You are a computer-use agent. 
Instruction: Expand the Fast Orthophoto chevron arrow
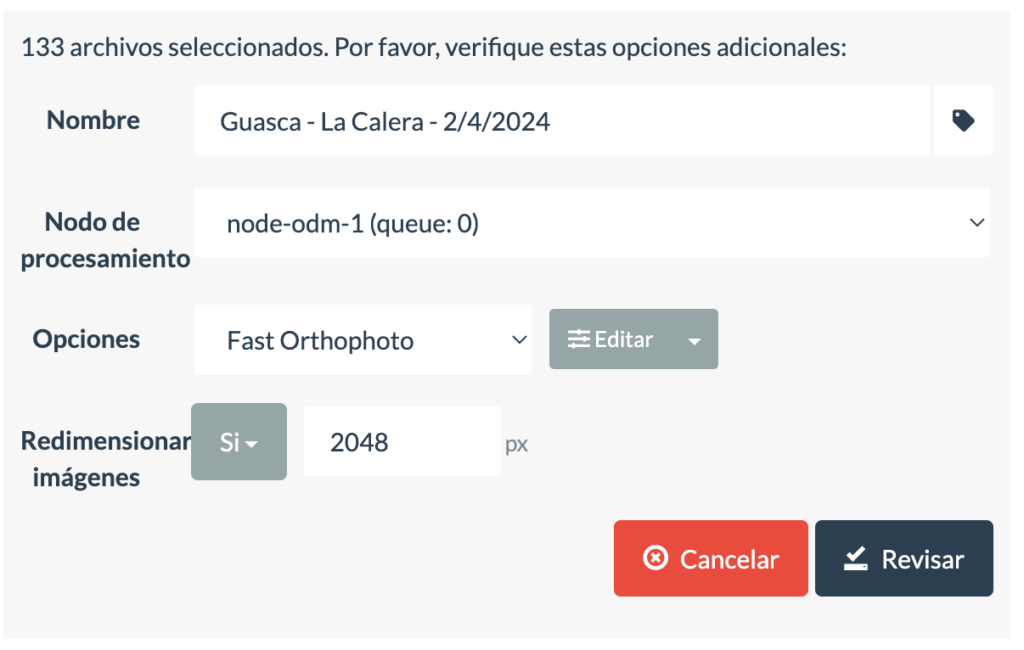[519, 340]
